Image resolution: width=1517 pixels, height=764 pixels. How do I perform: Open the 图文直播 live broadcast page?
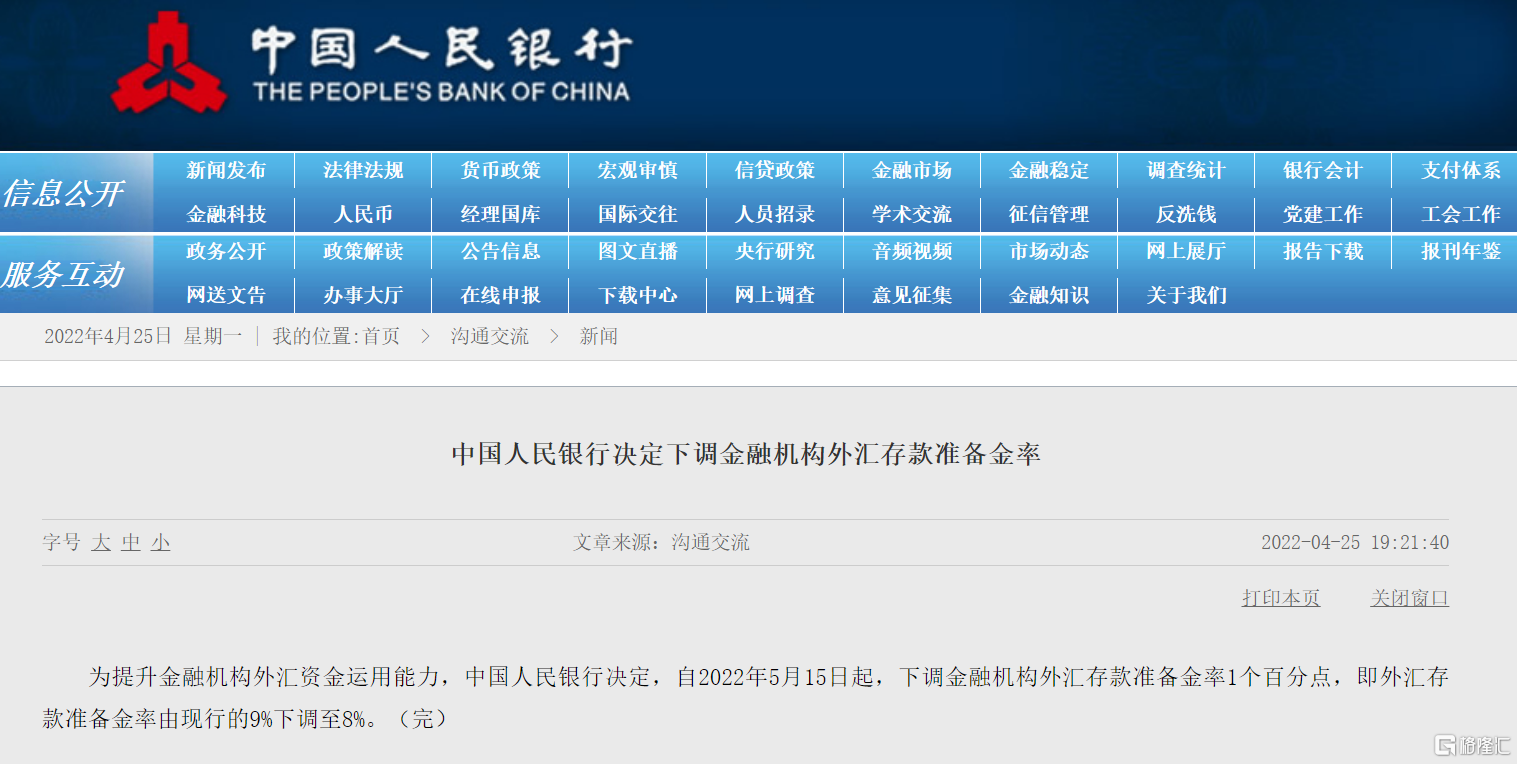click(x=636, y=251)
